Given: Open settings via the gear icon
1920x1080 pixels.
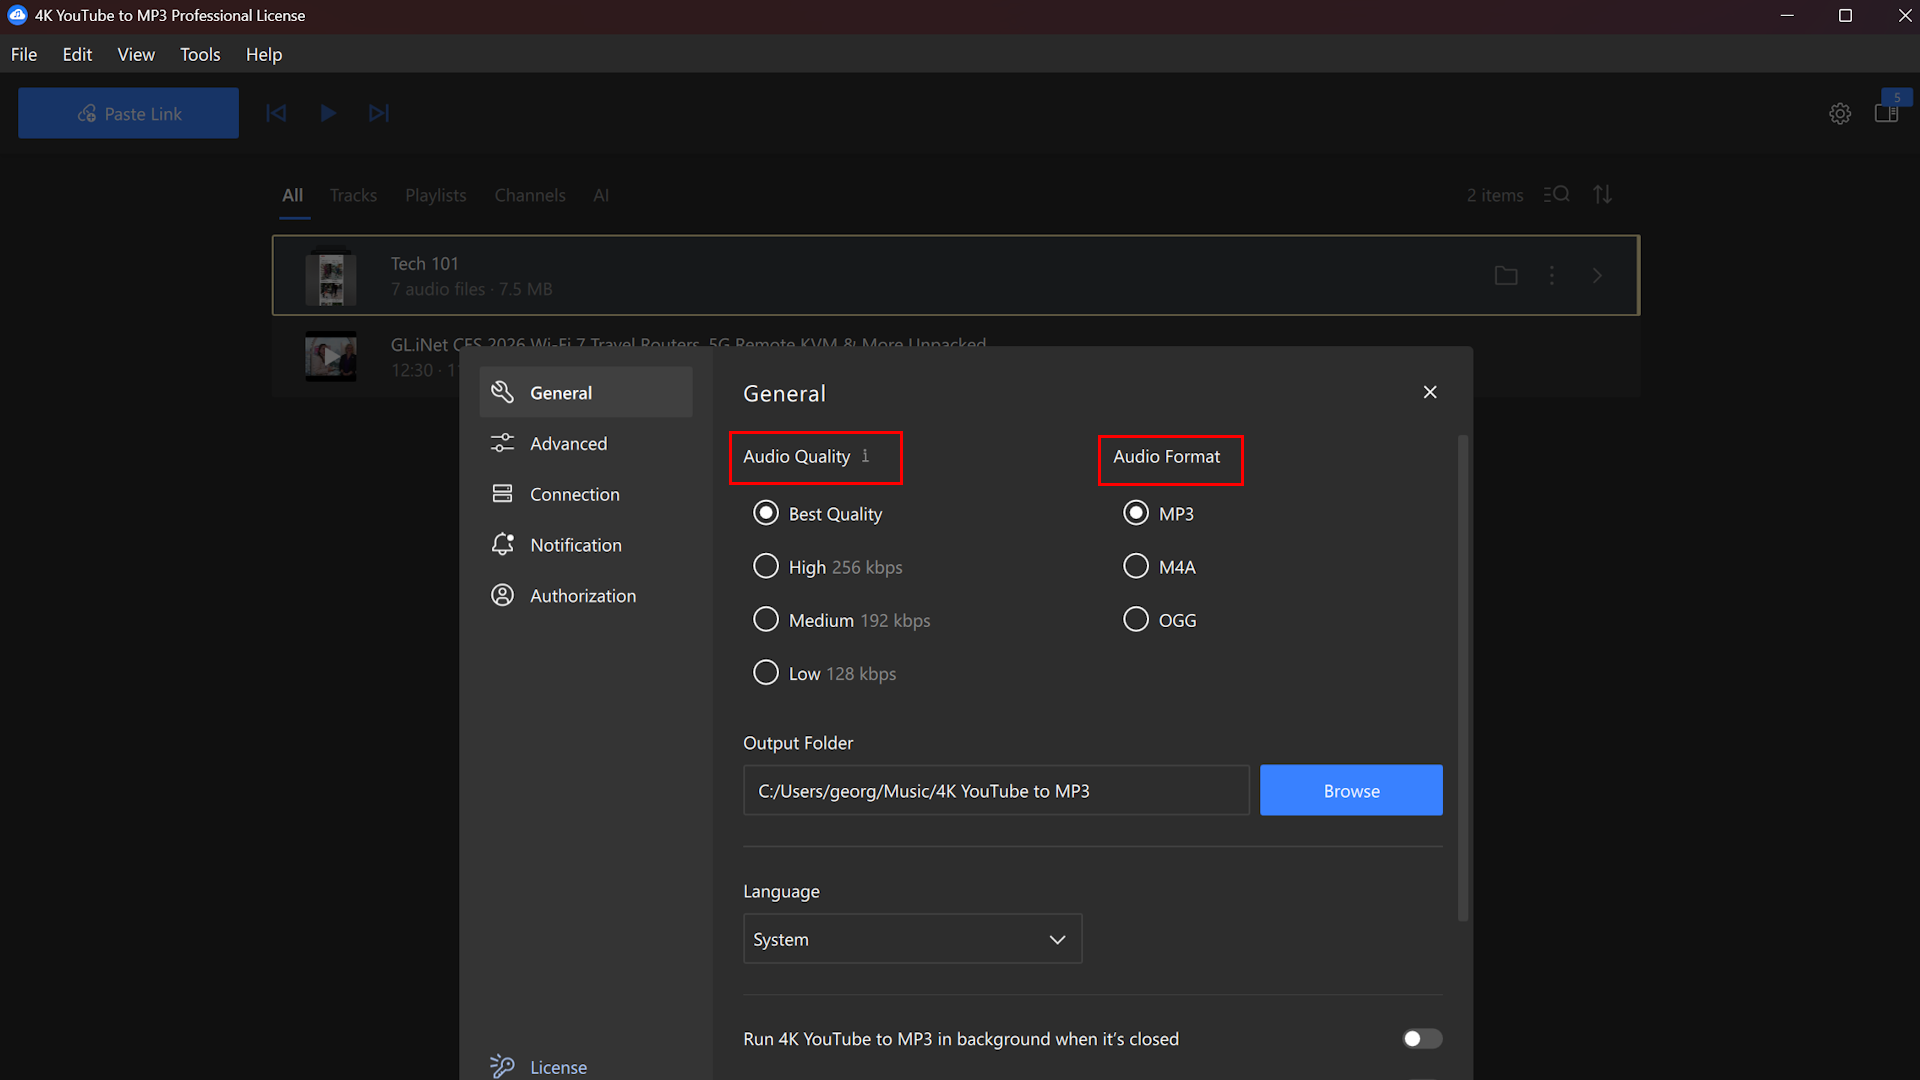Looking at the screenshot, I should pyautogui.click(x=1840, y=113).
